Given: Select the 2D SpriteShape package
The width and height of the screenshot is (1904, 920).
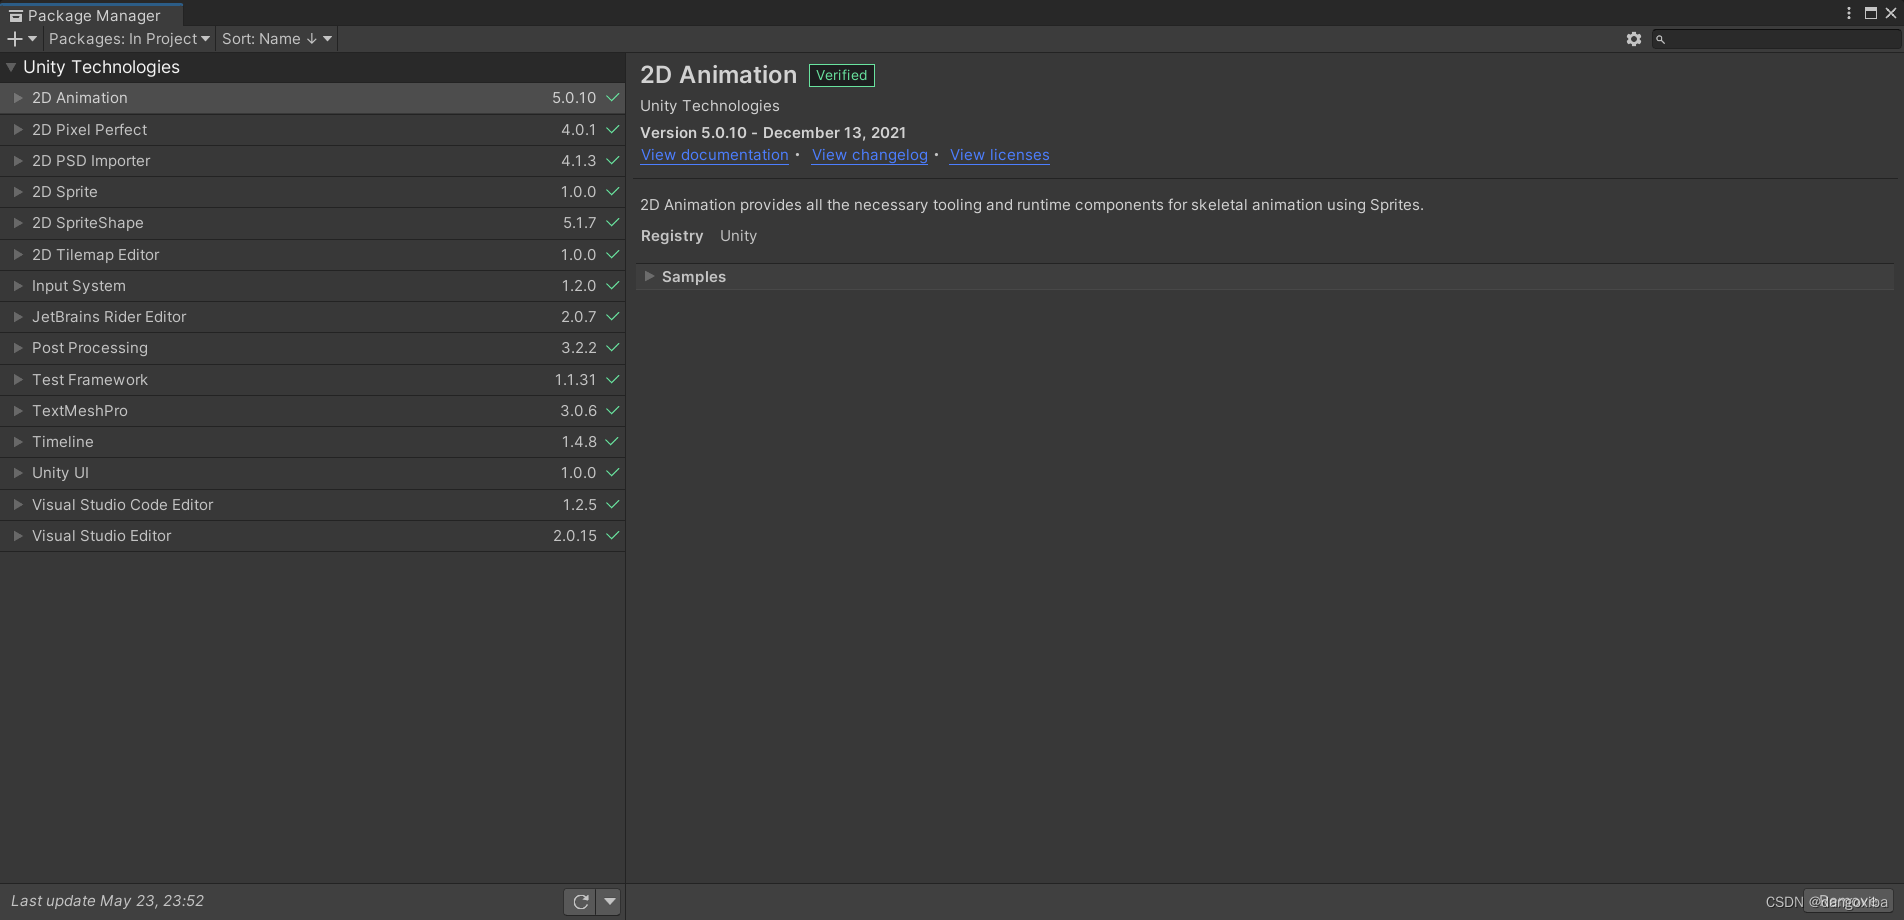Looking at the screenshot, I should click(312, 223).
